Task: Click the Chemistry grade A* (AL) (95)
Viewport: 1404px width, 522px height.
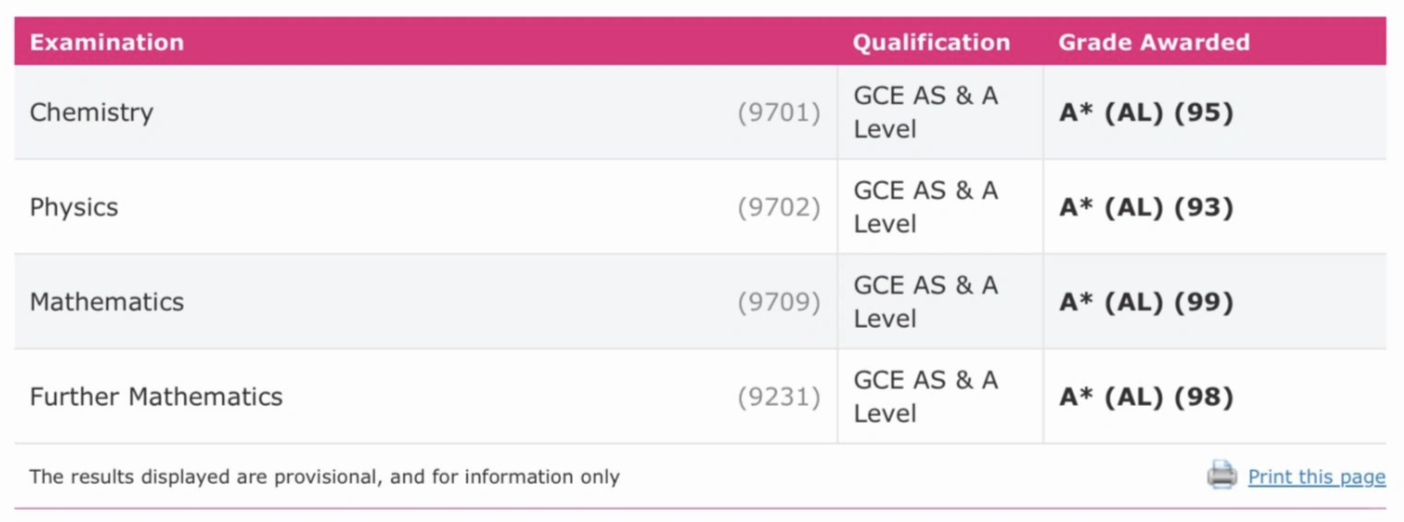Action: tap(1146, 113)
